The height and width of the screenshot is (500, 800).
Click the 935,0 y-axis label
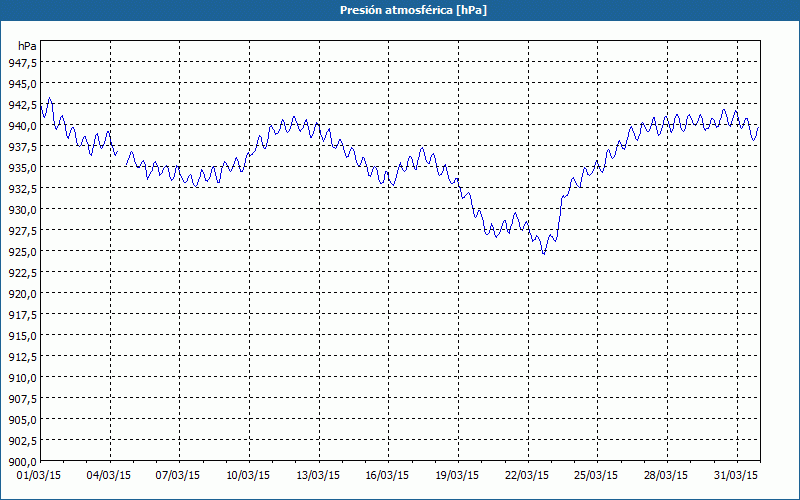coord(22,167)
